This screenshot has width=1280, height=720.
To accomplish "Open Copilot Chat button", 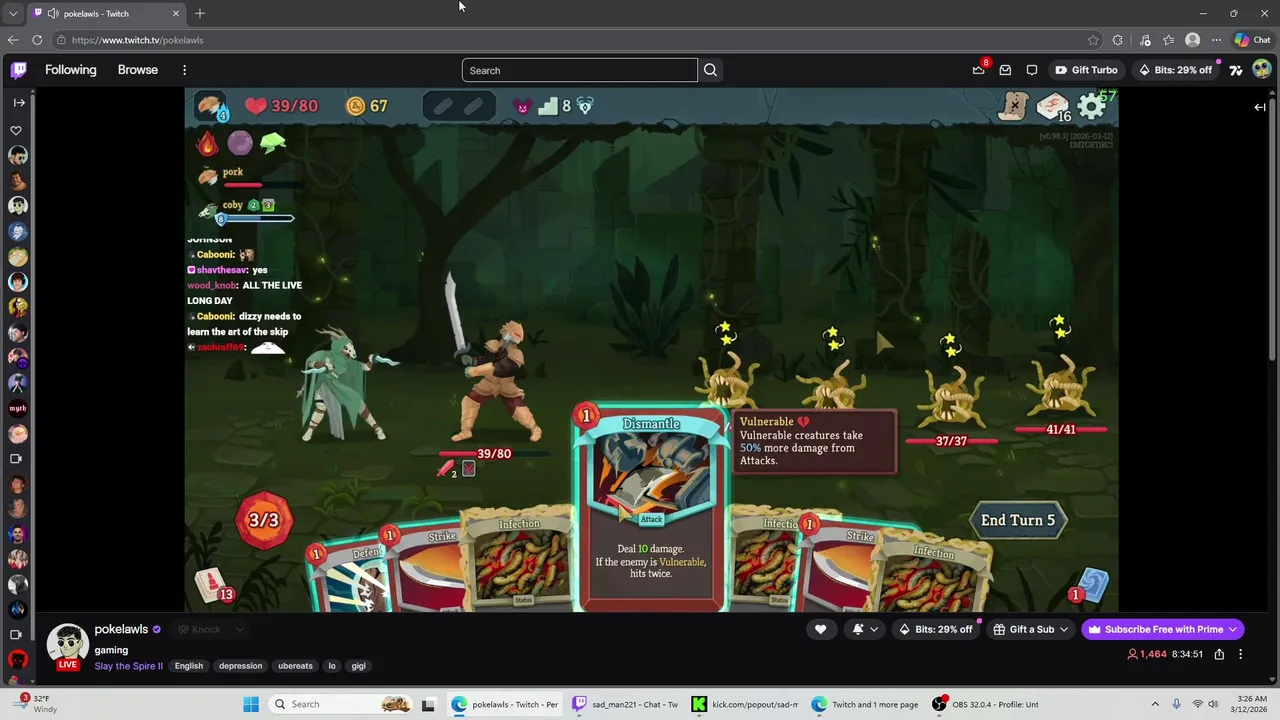I will (1252, 40).
